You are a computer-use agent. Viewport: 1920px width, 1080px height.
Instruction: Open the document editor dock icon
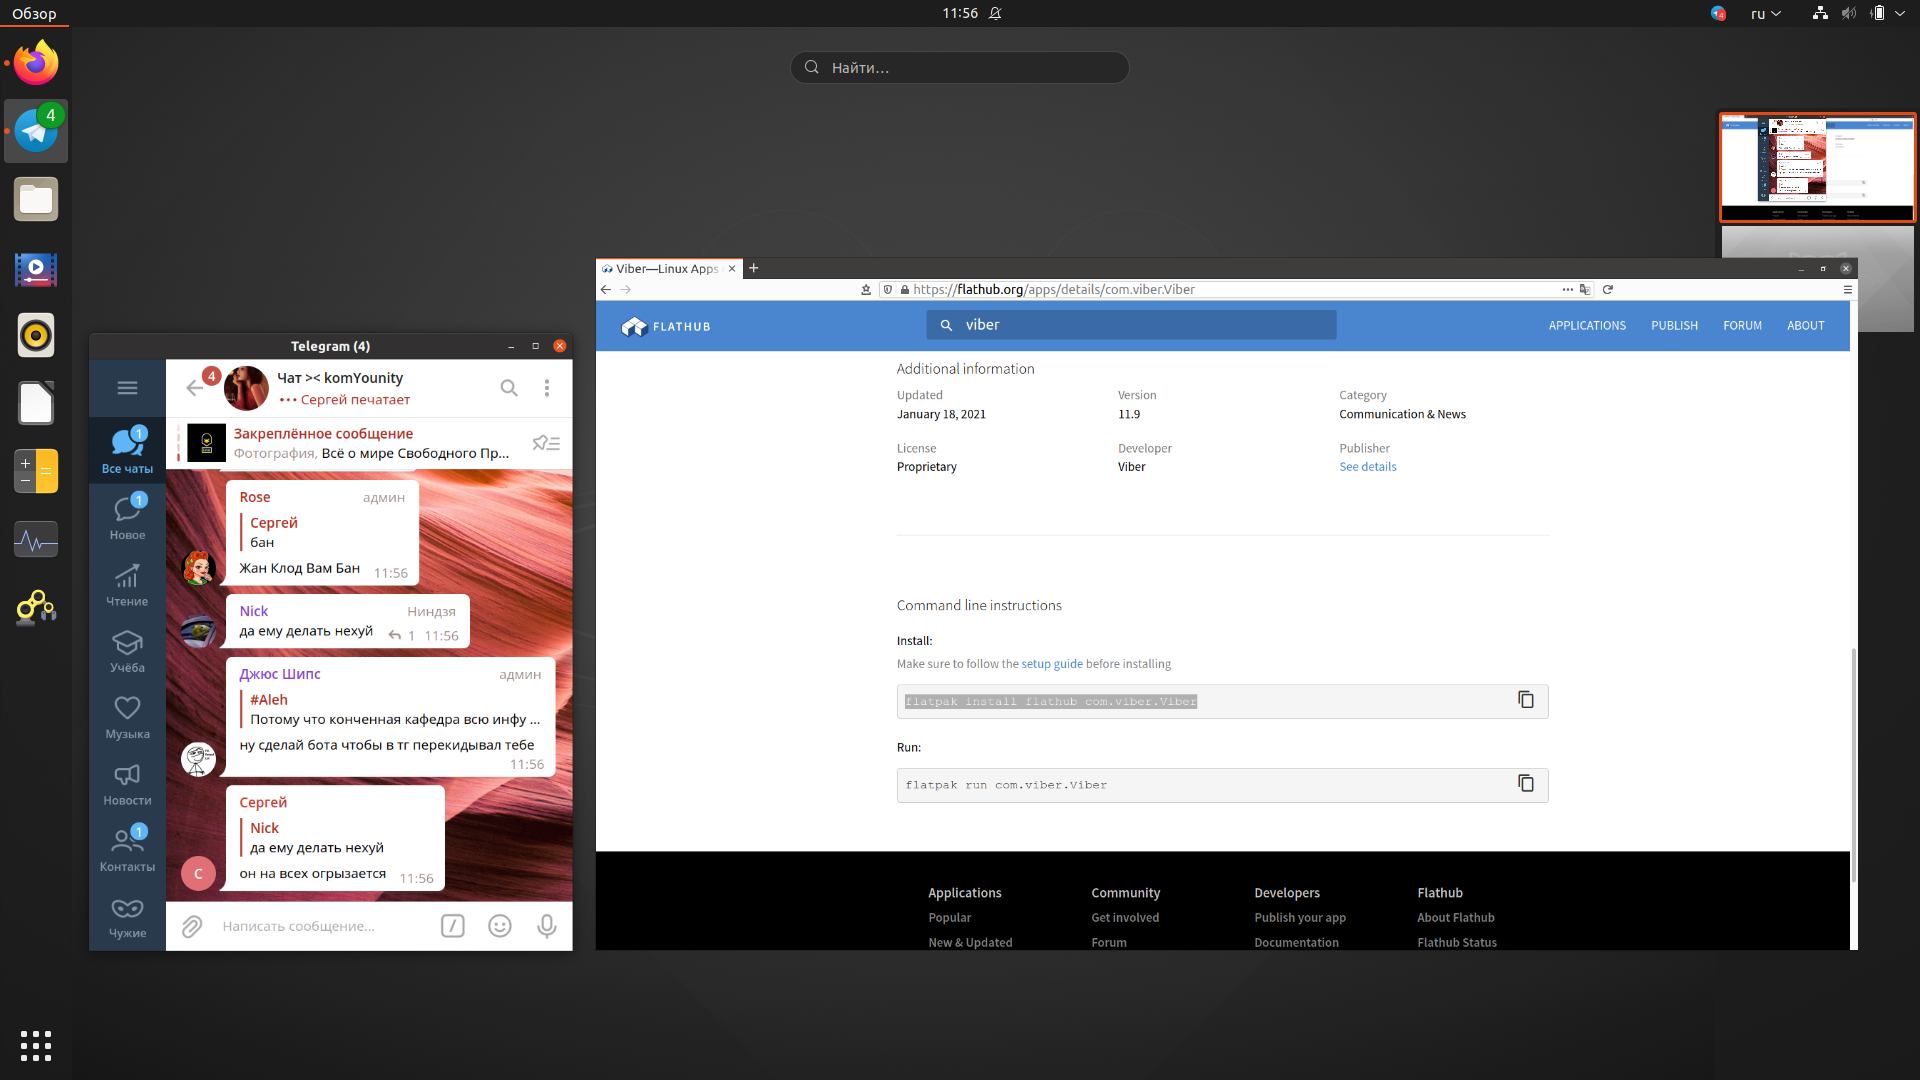pos(36,404)
